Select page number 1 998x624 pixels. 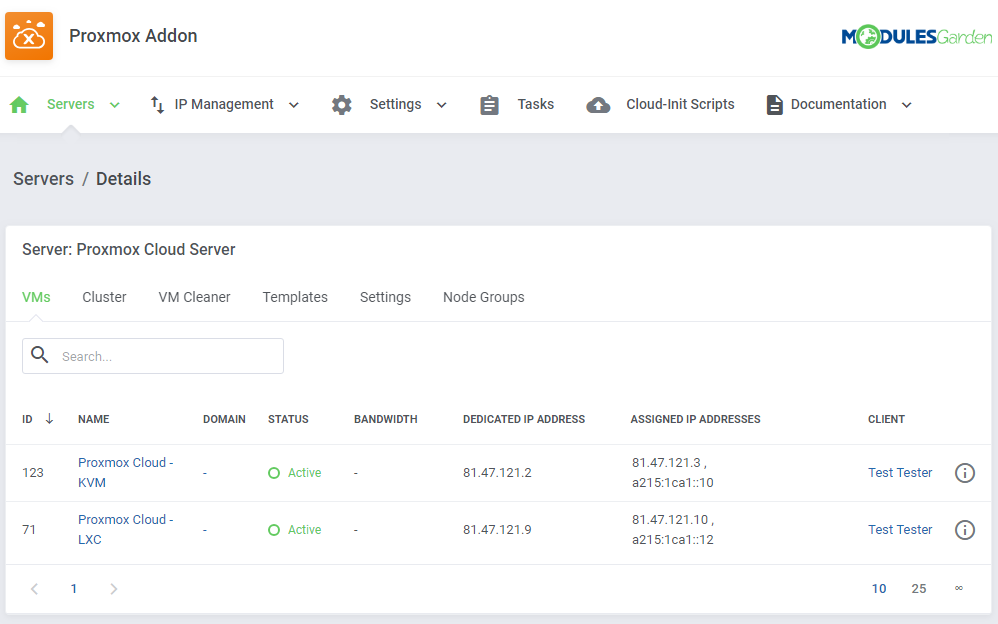[x=74, y=589]
